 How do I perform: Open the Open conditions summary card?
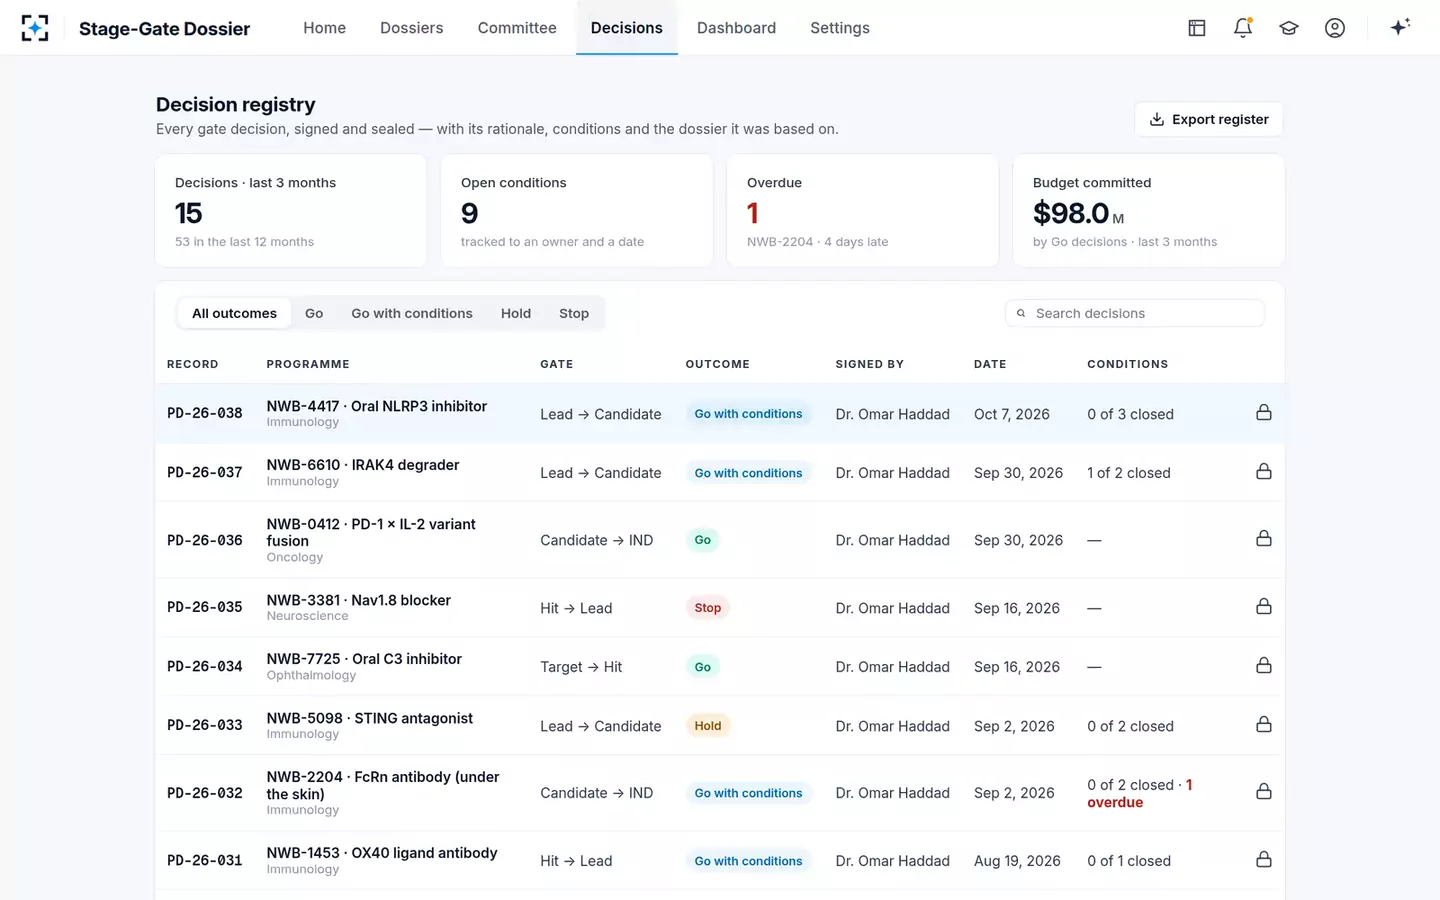(x=577, y=210)
